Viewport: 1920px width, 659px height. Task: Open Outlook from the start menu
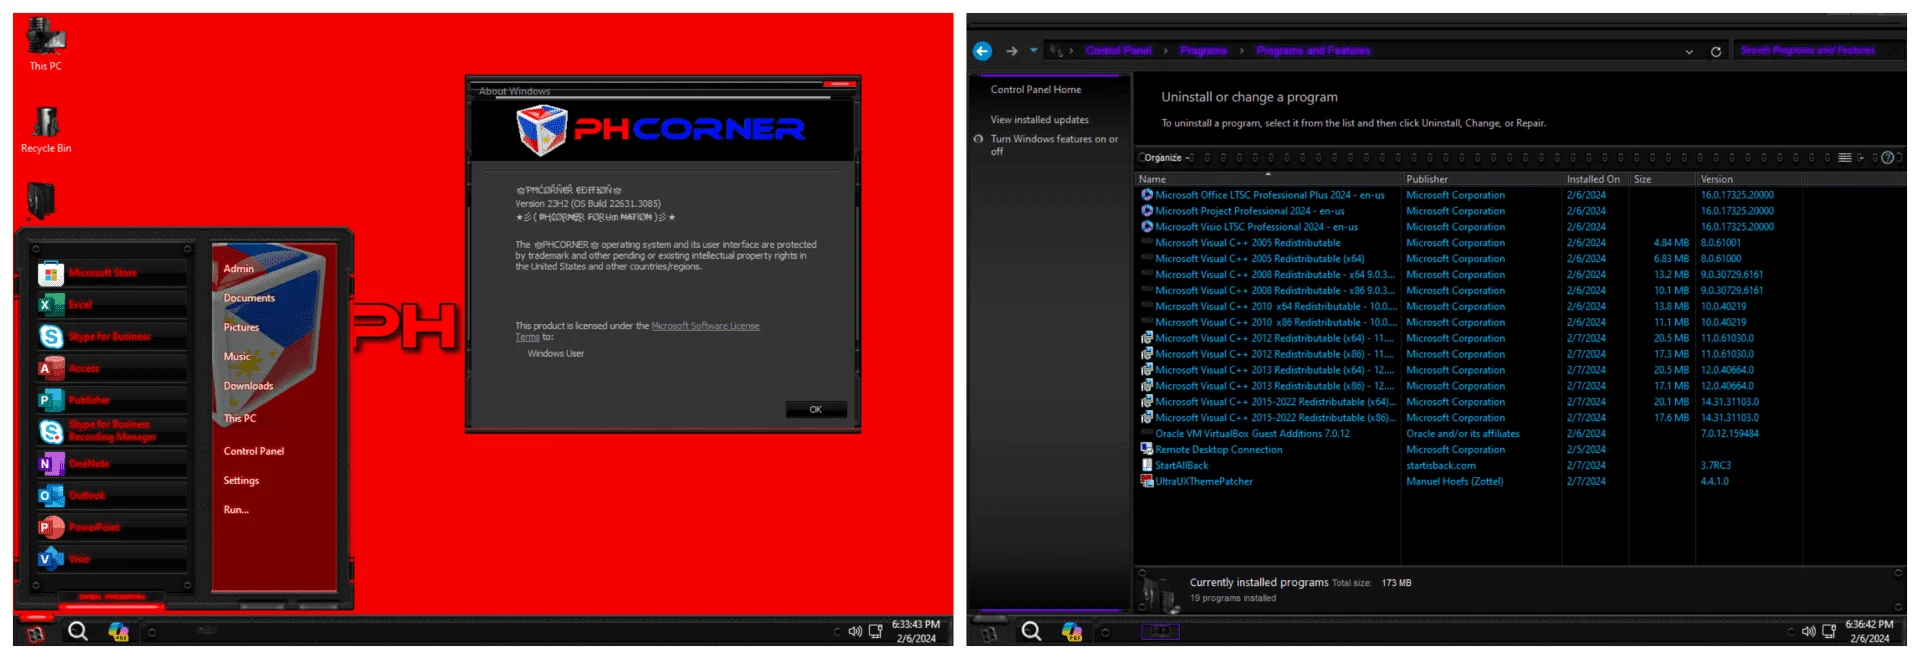(111, 495)
